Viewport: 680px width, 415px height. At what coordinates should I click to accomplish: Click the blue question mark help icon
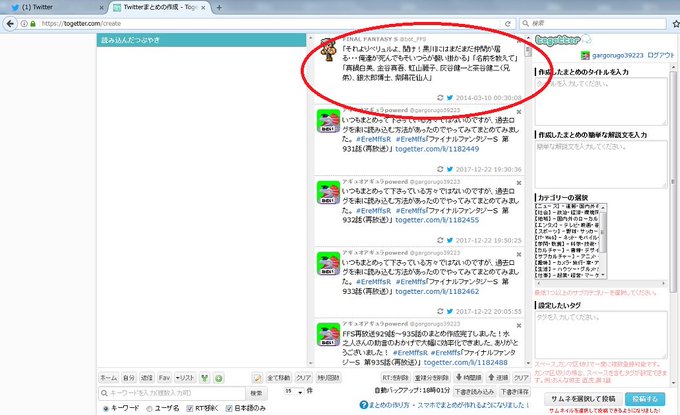pos(364,405)
